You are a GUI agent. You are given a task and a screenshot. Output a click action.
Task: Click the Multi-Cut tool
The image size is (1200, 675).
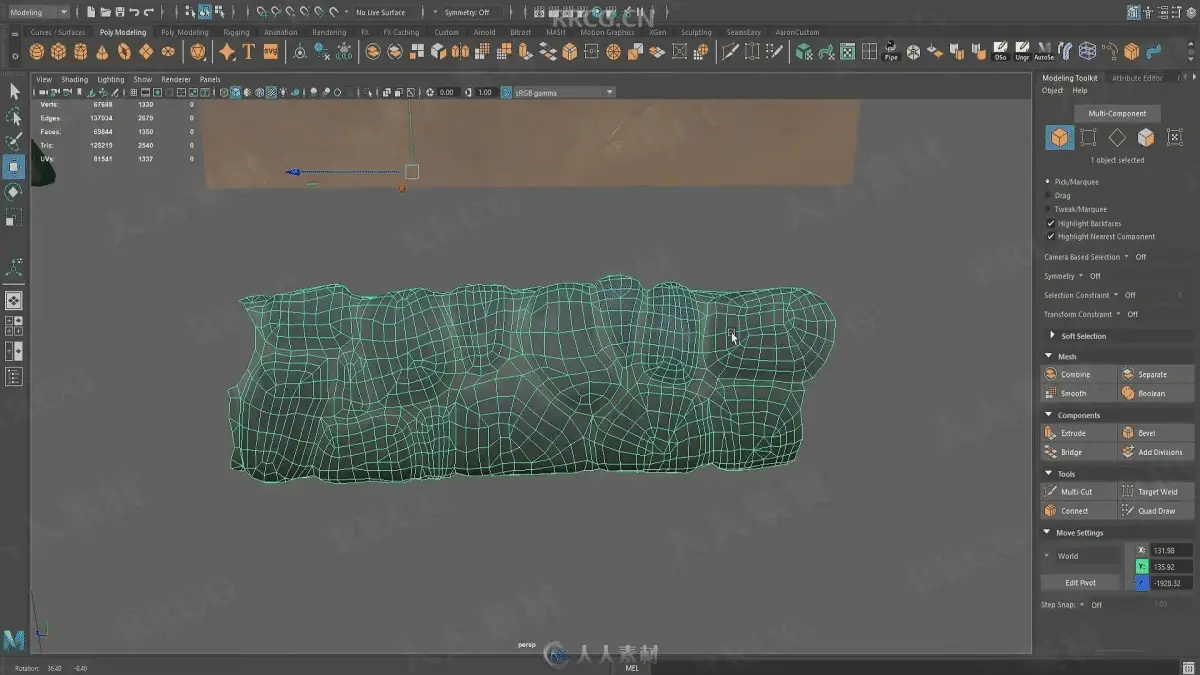click(x=1077, y=492)
